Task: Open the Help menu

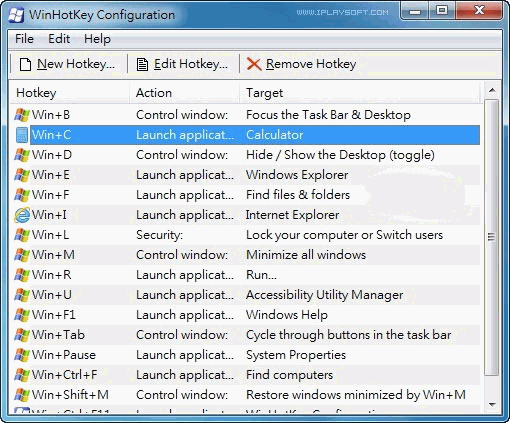Action: (97, 39)
